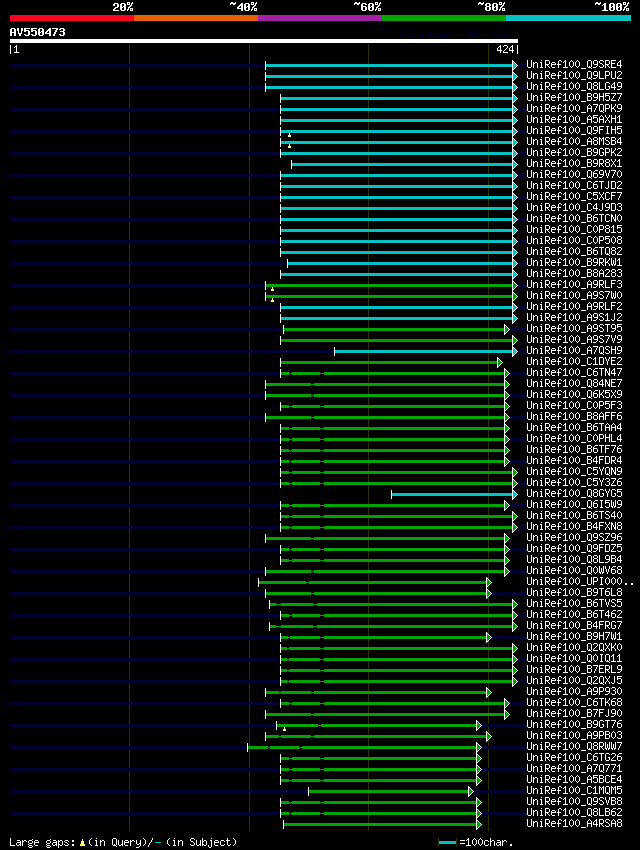Click the cyan ~100% identity legend bar
The width and height of the screenshot is (640, 850).
568,18
